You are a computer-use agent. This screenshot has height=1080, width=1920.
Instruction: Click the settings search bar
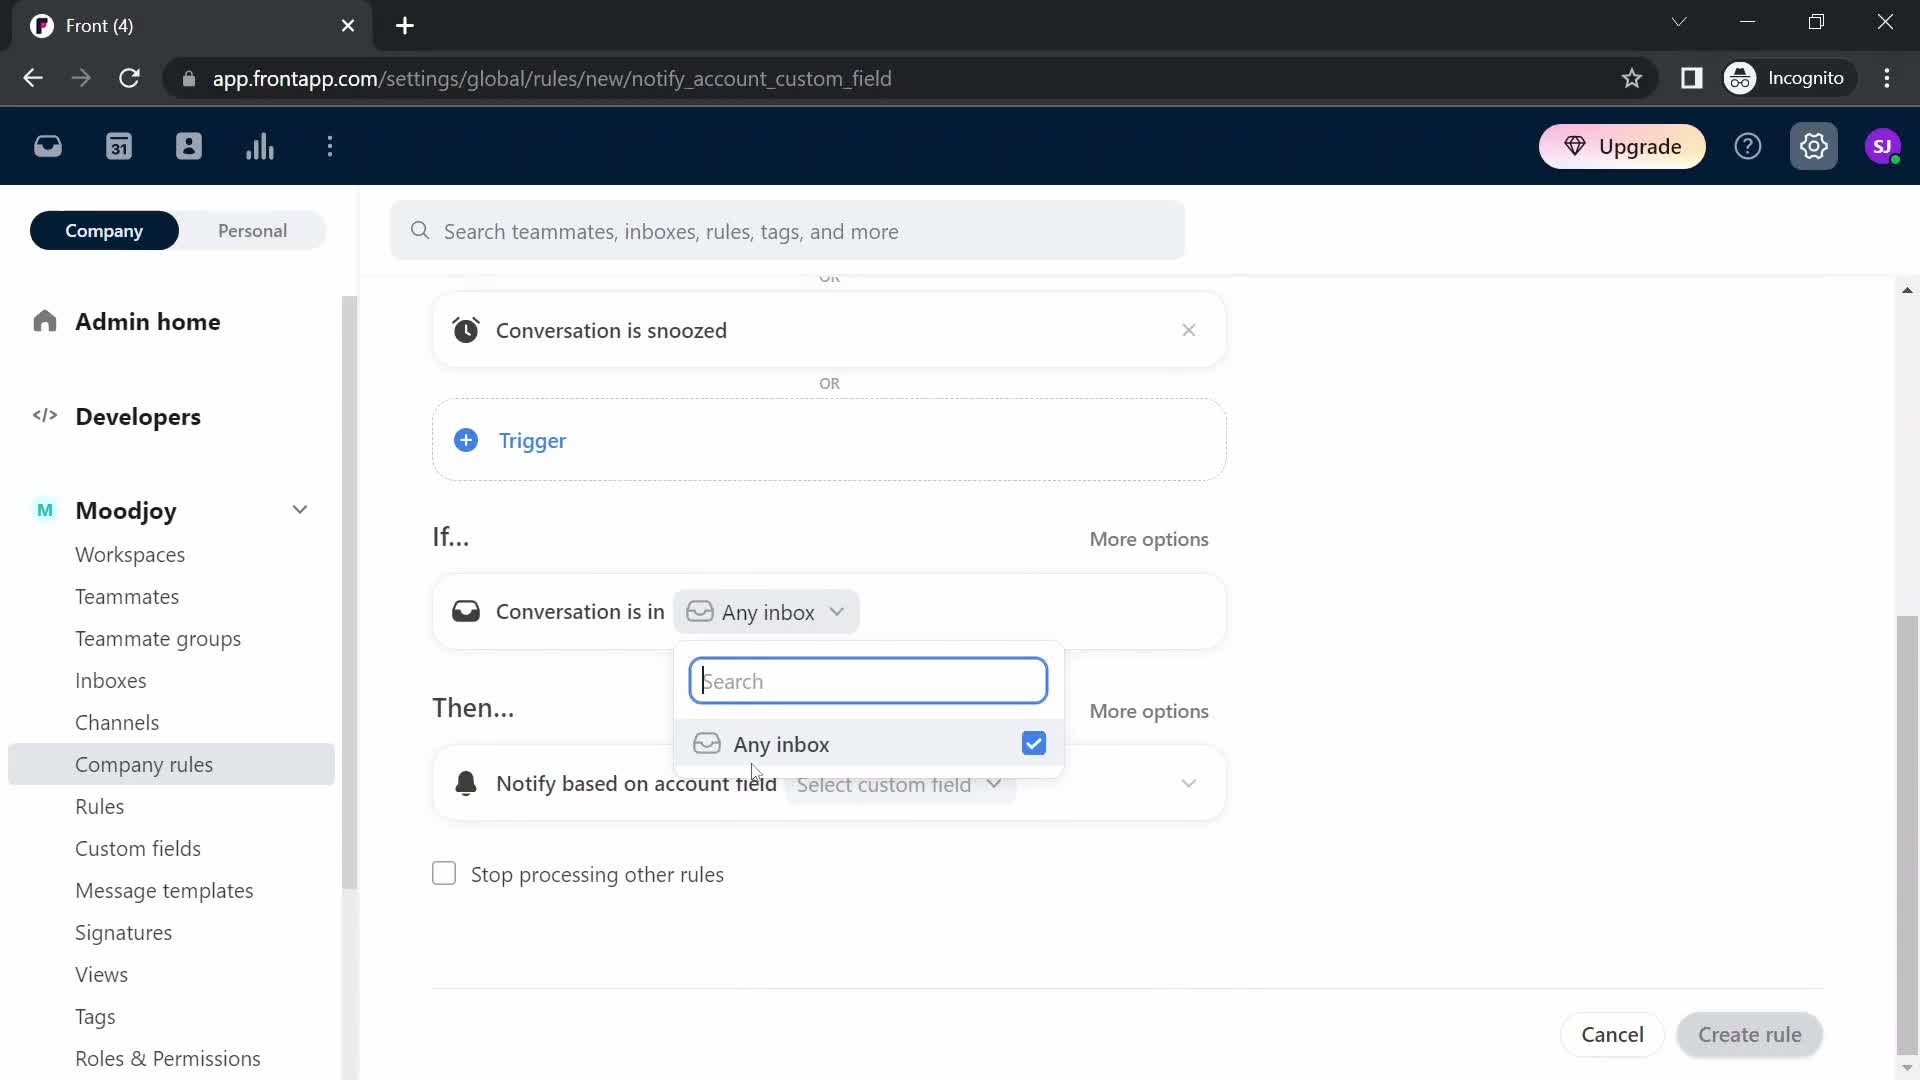pos(787,231)
